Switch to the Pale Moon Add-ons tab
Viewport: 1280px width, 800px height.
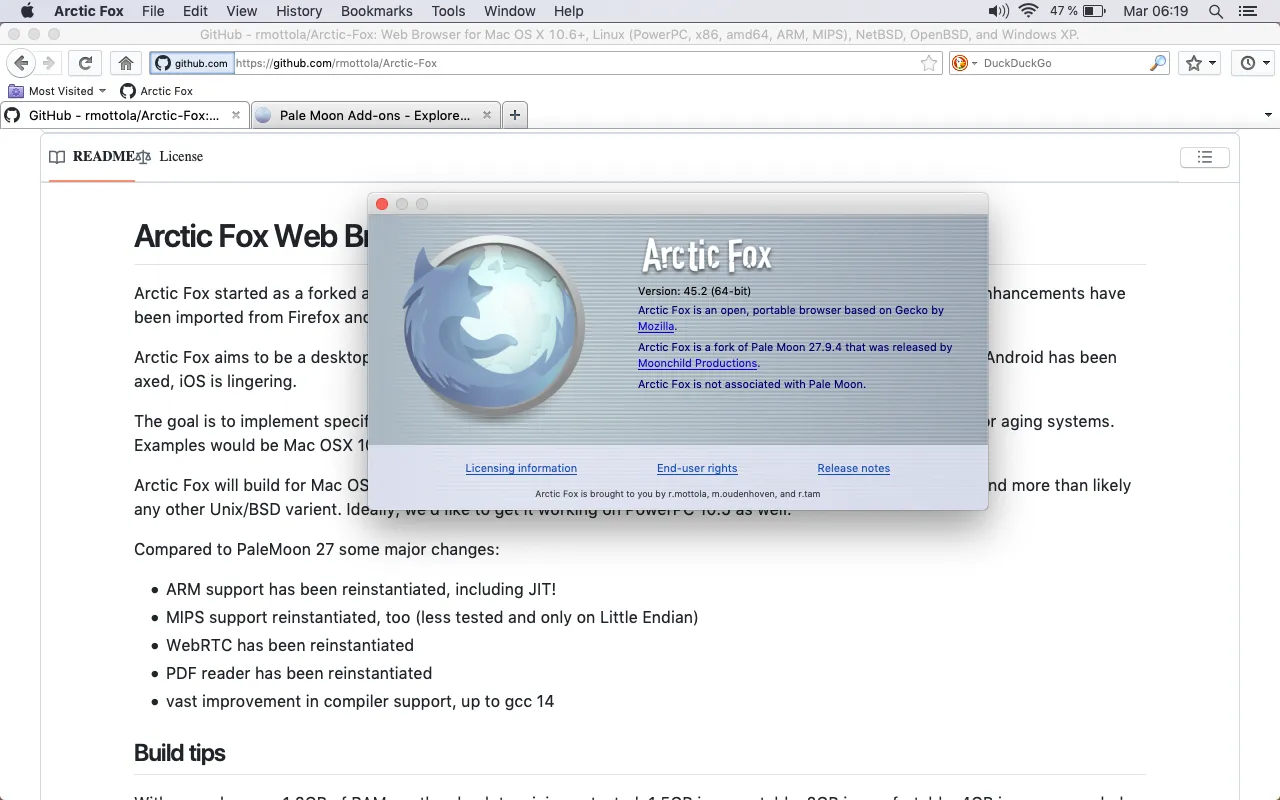[x=370, y=115]
